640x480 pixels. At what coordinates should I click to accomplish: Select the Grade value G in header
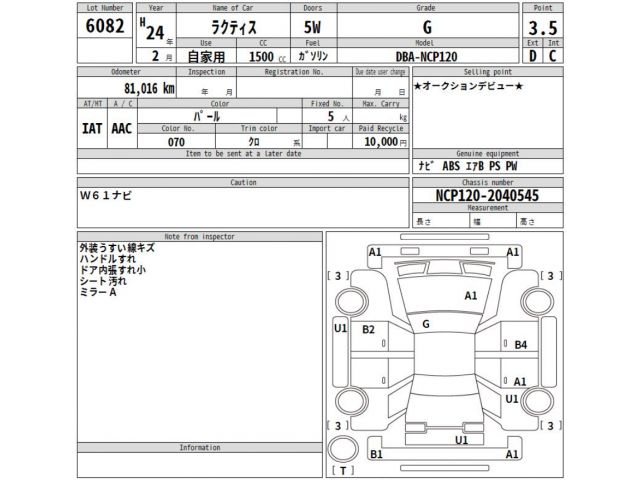point(427,28)
